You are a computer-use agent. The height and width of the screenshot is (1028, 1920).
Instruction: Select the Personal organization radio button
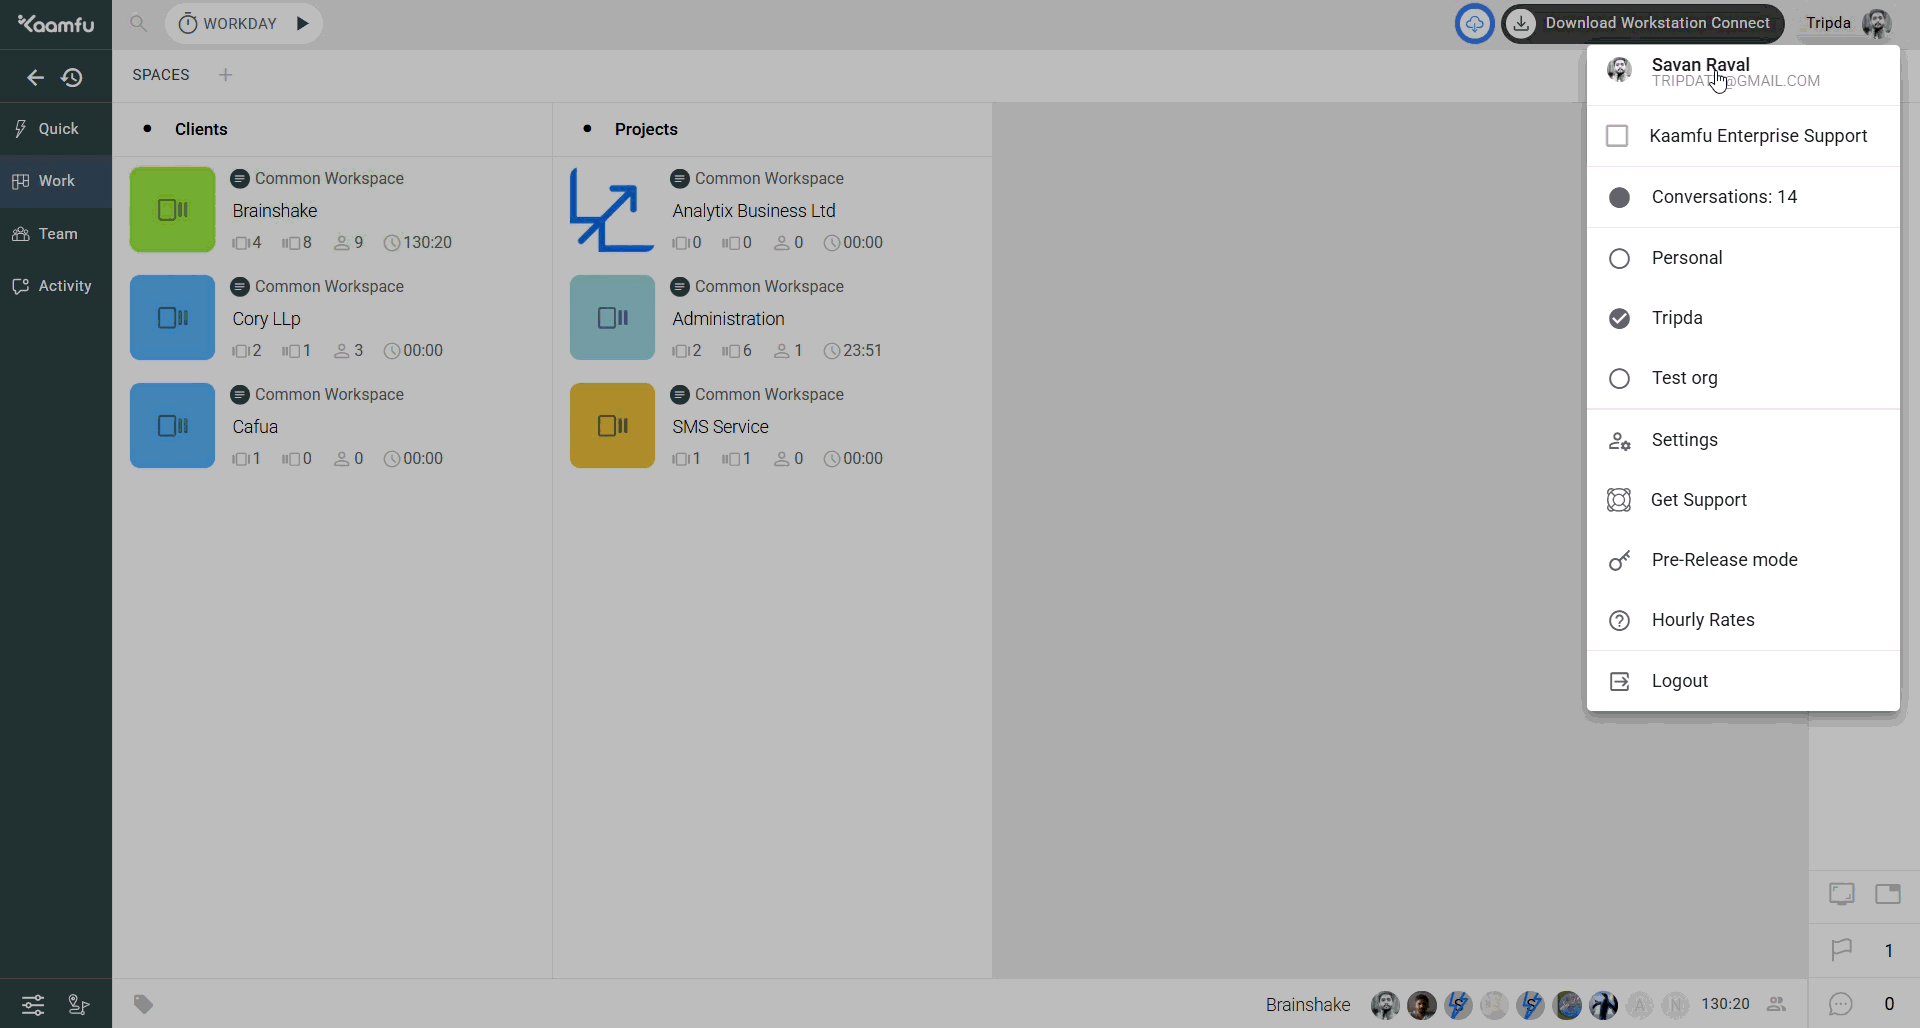click(x=1619, y=258)
